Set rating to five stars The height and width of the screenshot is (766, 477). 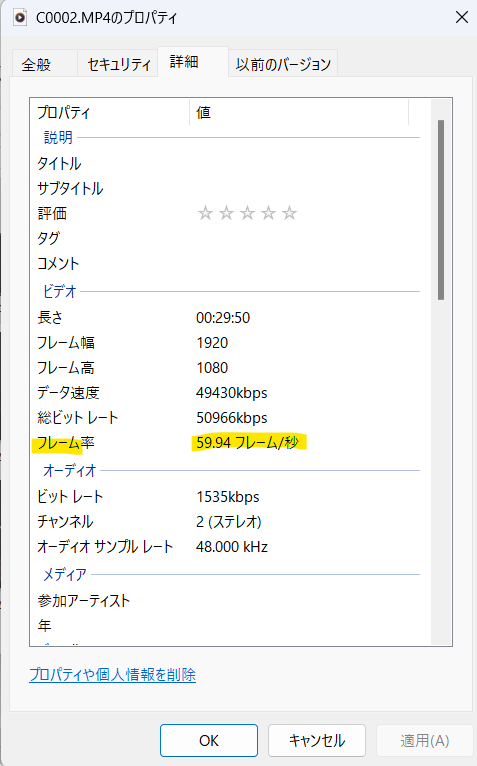pos(289,213)
